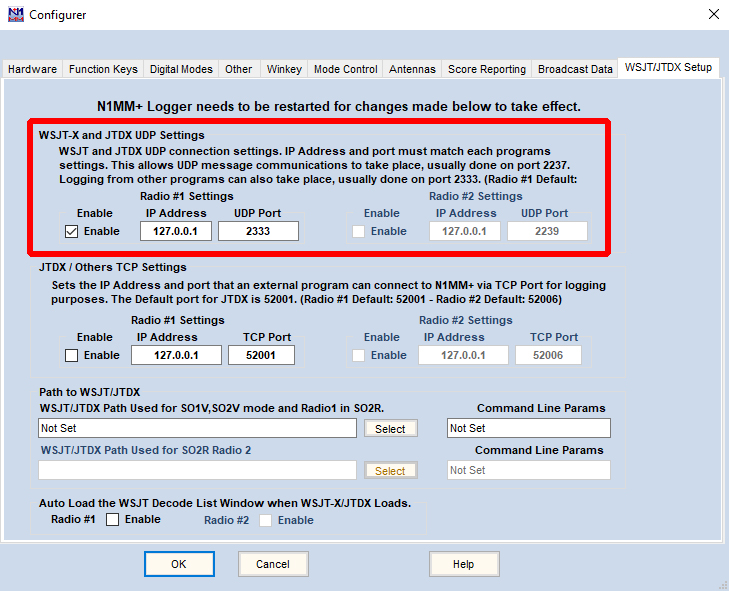Screen dimensions: 729x591
Task: Click the N1MM Configurer title bar icon
Action: tap(16, 14)
